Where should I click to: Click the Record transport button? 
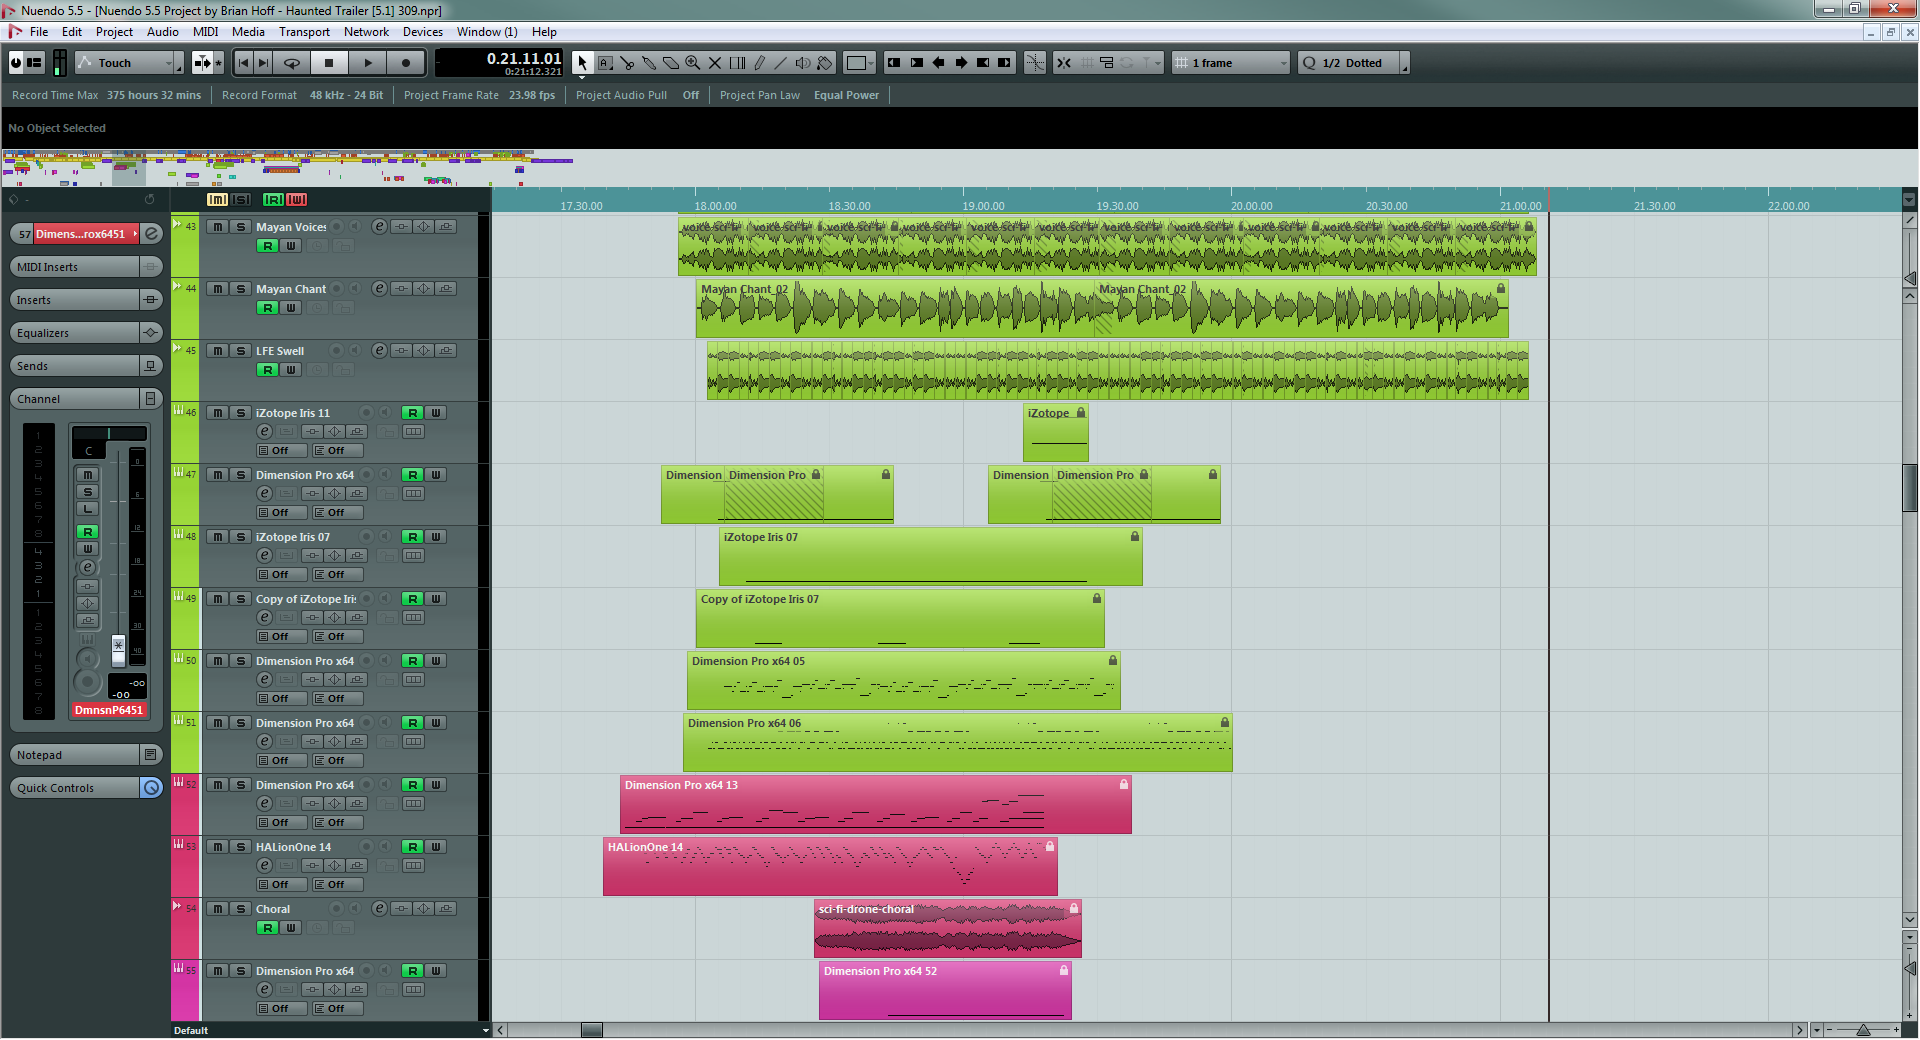coord(406,63)
